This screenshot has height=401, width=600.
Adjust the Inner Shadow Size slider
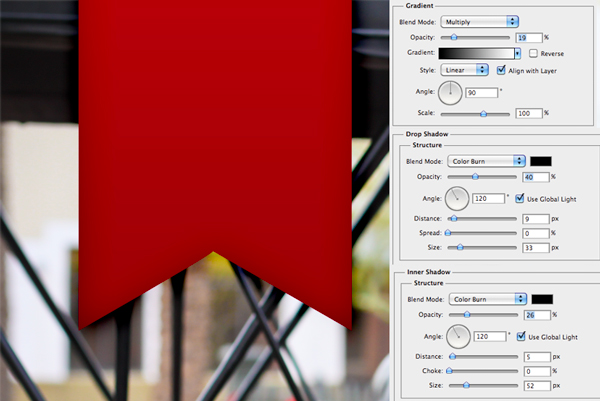(x=466, y=385)
